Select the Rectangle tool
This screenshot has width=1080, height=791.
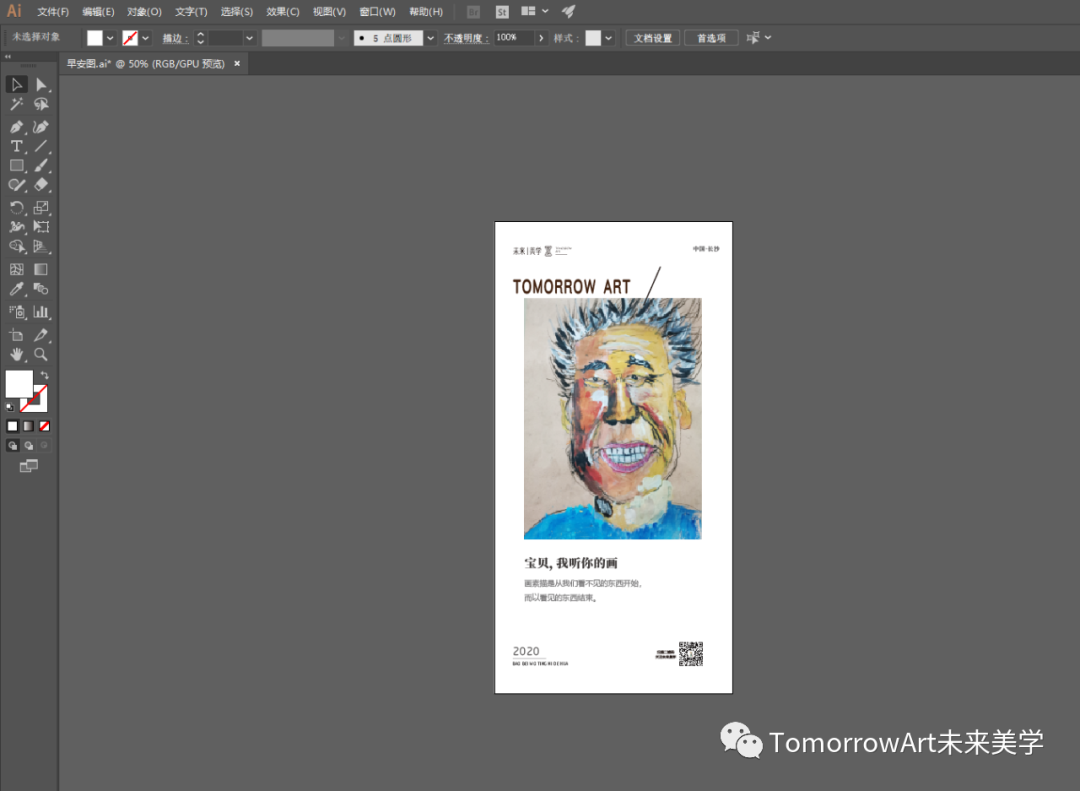pos(17,165)
